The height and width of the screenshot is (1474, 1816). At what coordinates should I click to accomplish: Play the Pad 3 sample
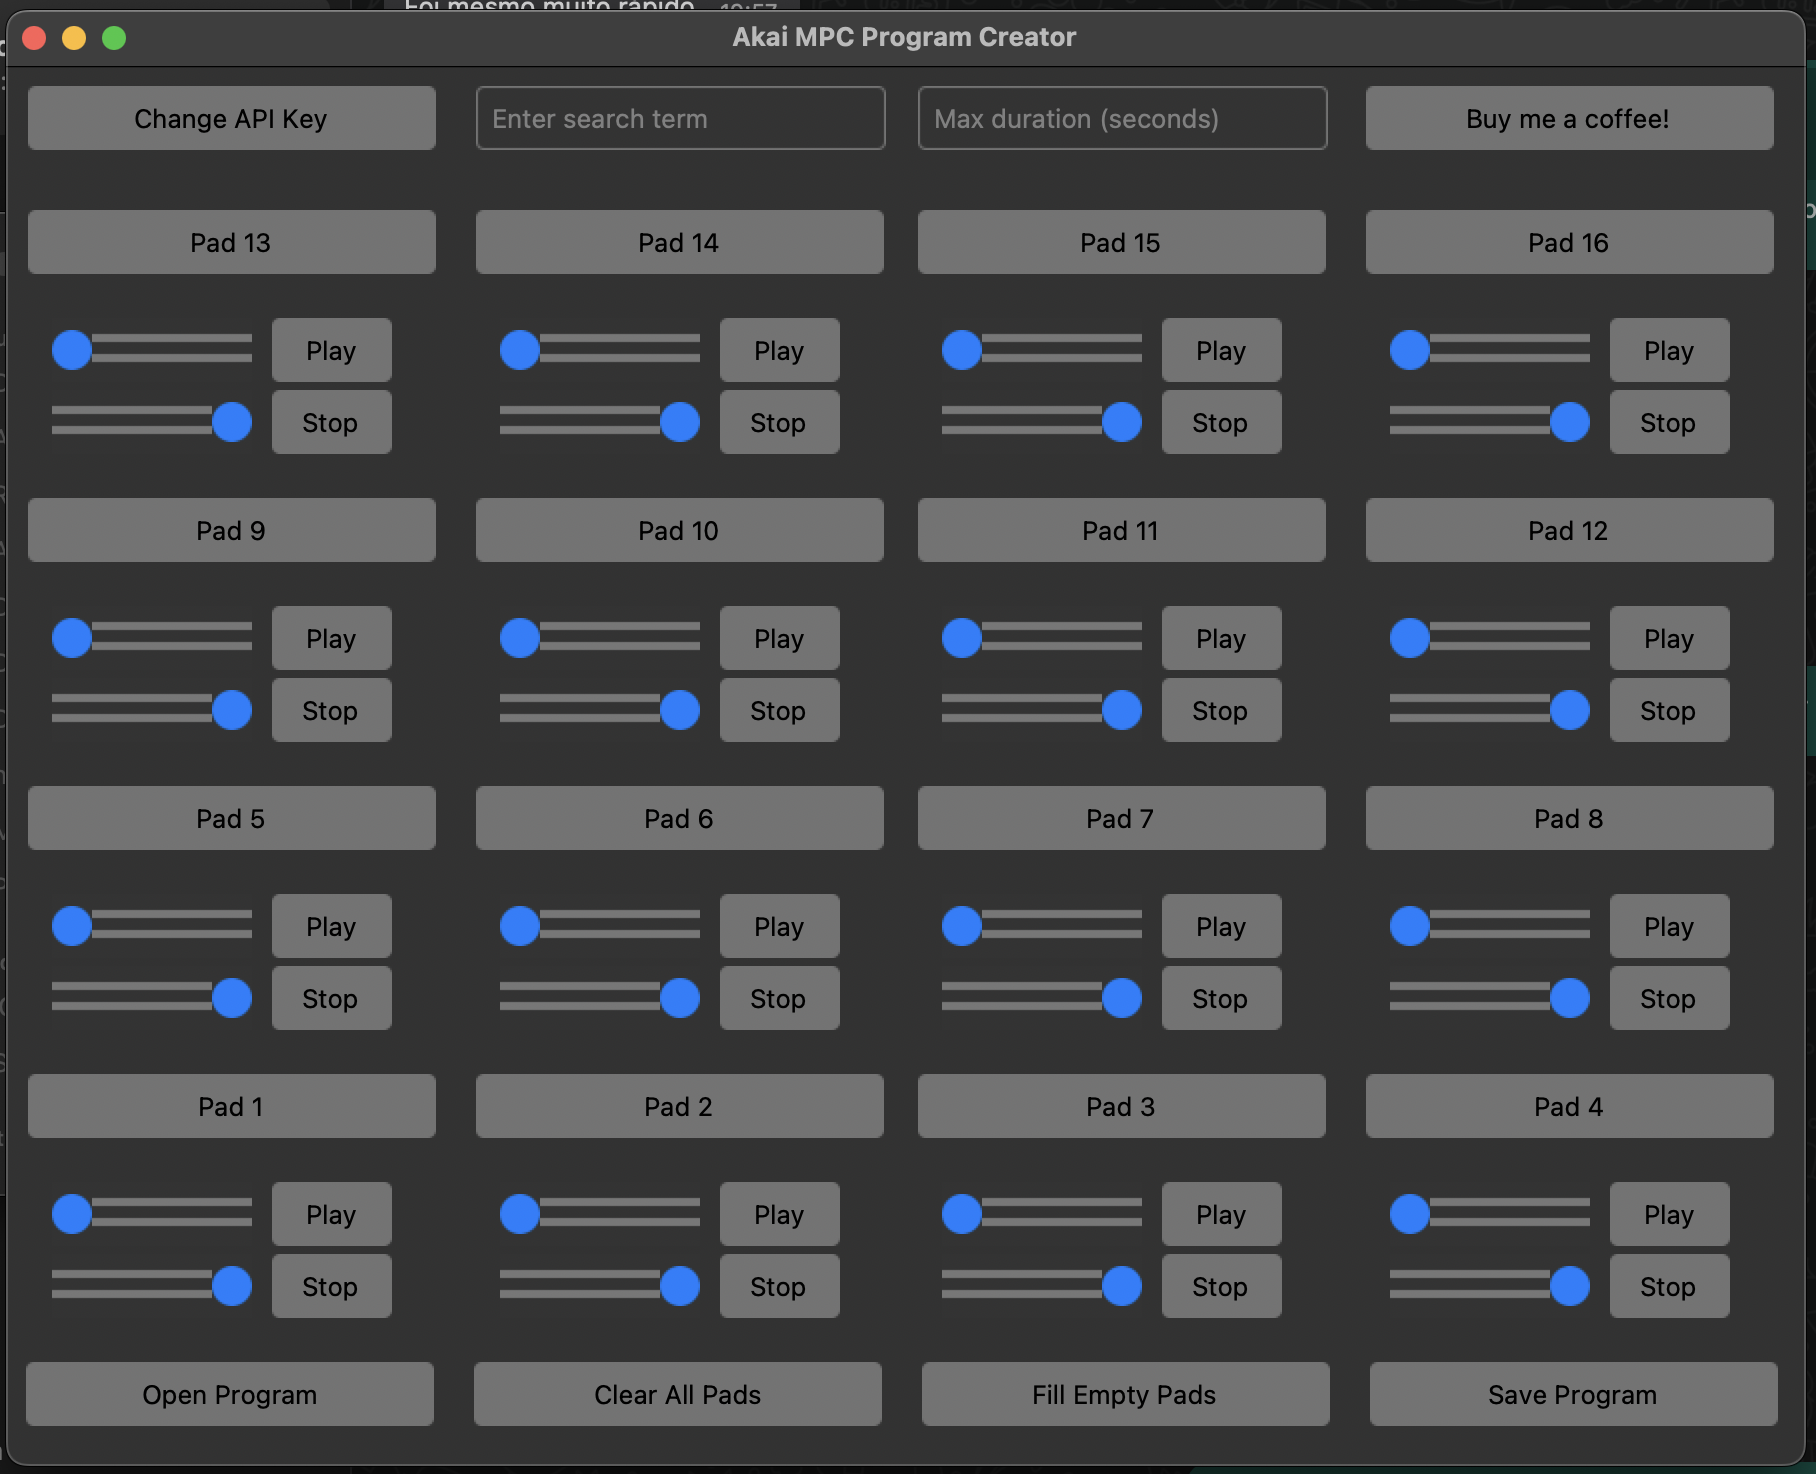coord(1221,1214)
